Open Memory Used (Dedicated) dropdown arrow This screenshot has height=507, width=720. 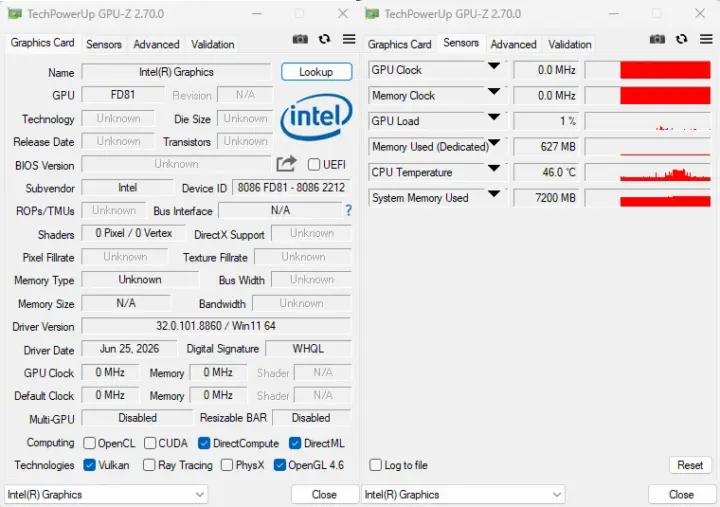click(x=494, y=143)
